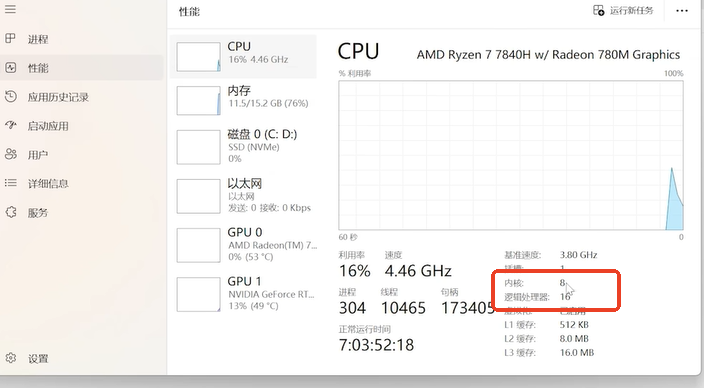This screenshot has height=388, width=704.
Task: Click the 基准速度 3.80 GHz value
Action: click(x=578, y=255)
